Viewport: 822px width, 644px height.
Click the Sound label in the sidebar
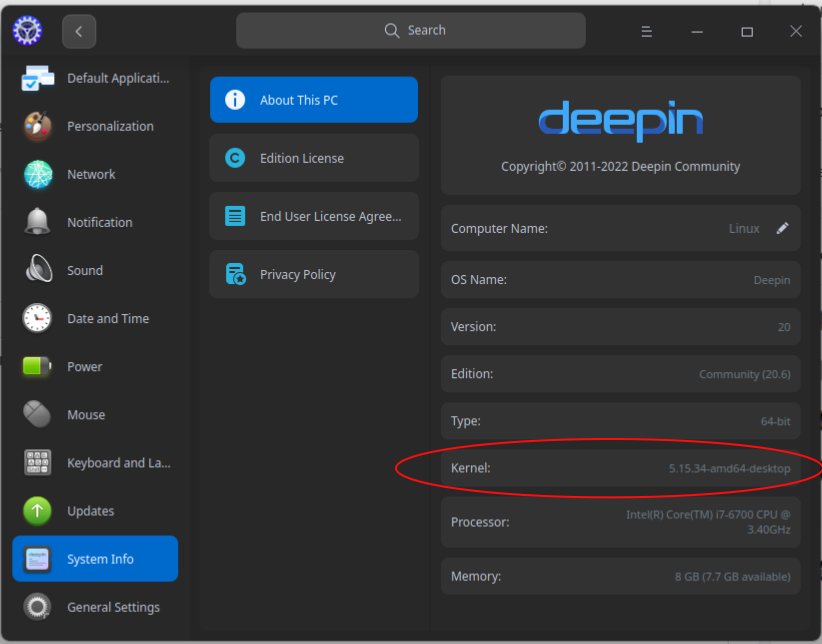tap(85, 271)
